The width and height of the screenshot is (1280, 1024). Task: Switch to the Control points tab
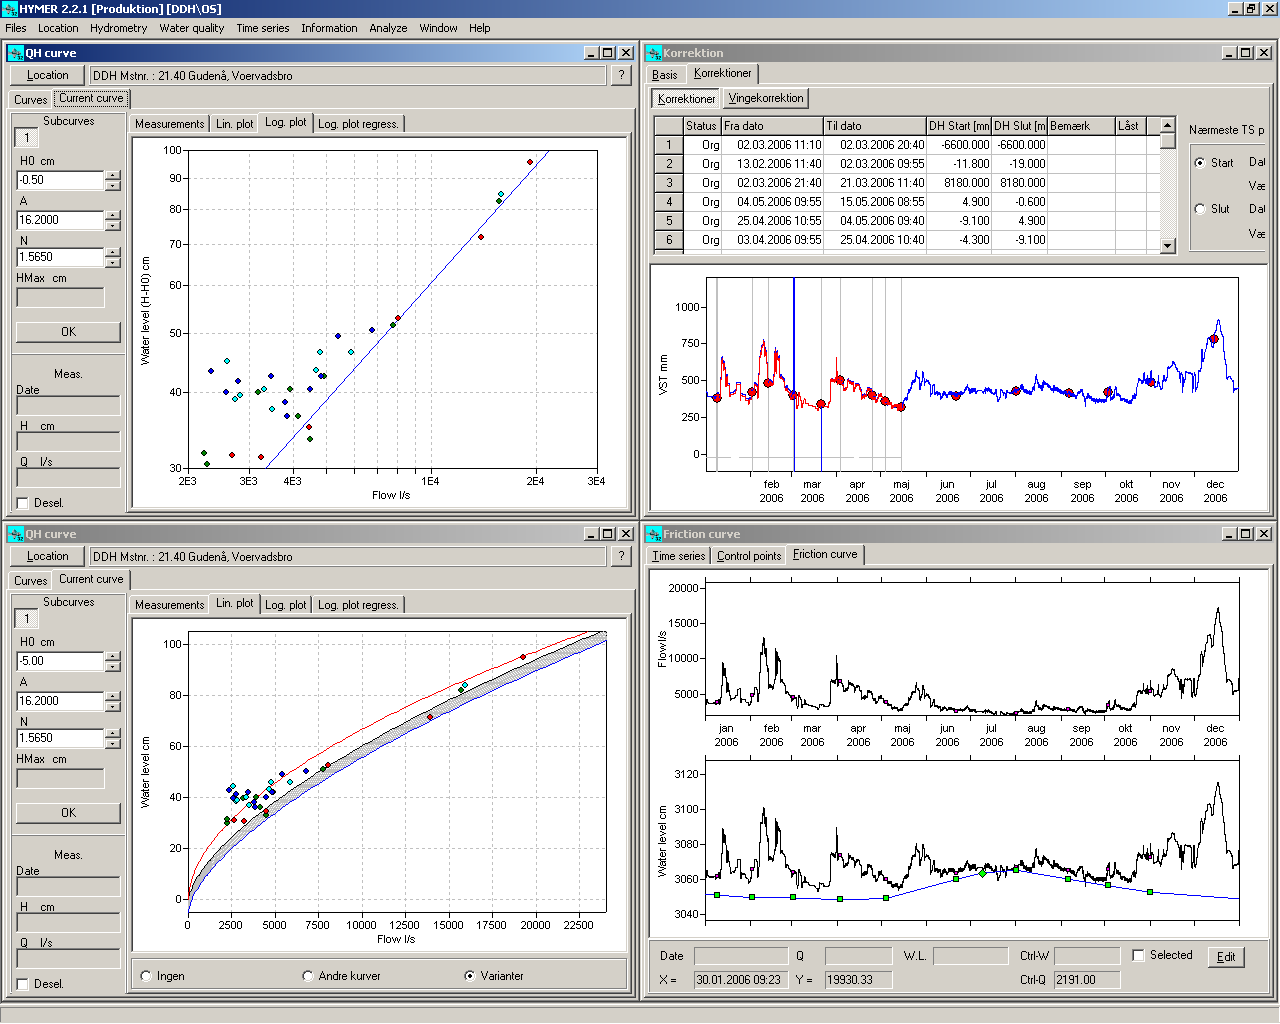pos(748,556)
